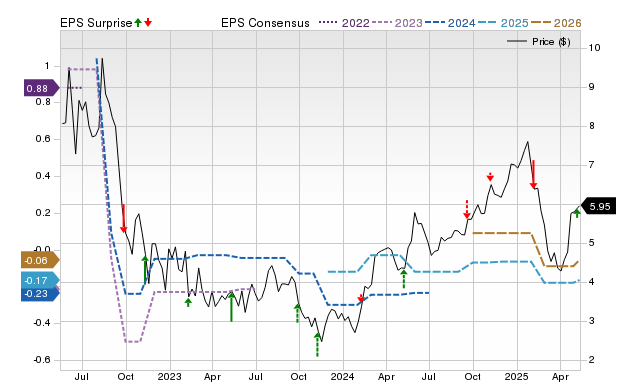Click the red down arrow beside EPS Surprise
Image resolution: width=640 pixels, height=382 pixels.
pyautogui.click(x=148, y=23)
